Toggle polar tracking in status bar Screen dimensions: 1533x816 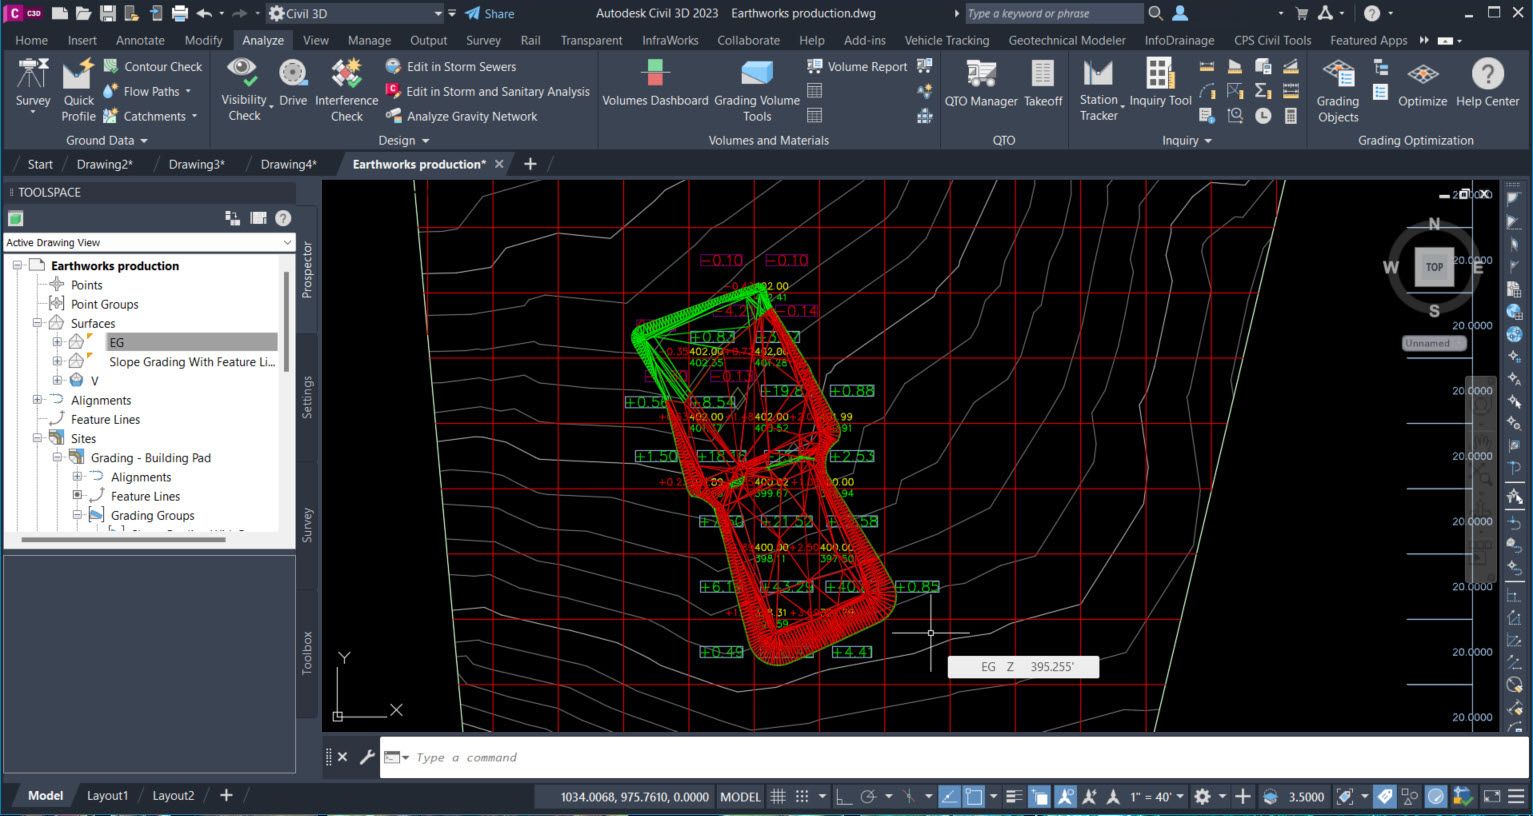pos(868,797)
